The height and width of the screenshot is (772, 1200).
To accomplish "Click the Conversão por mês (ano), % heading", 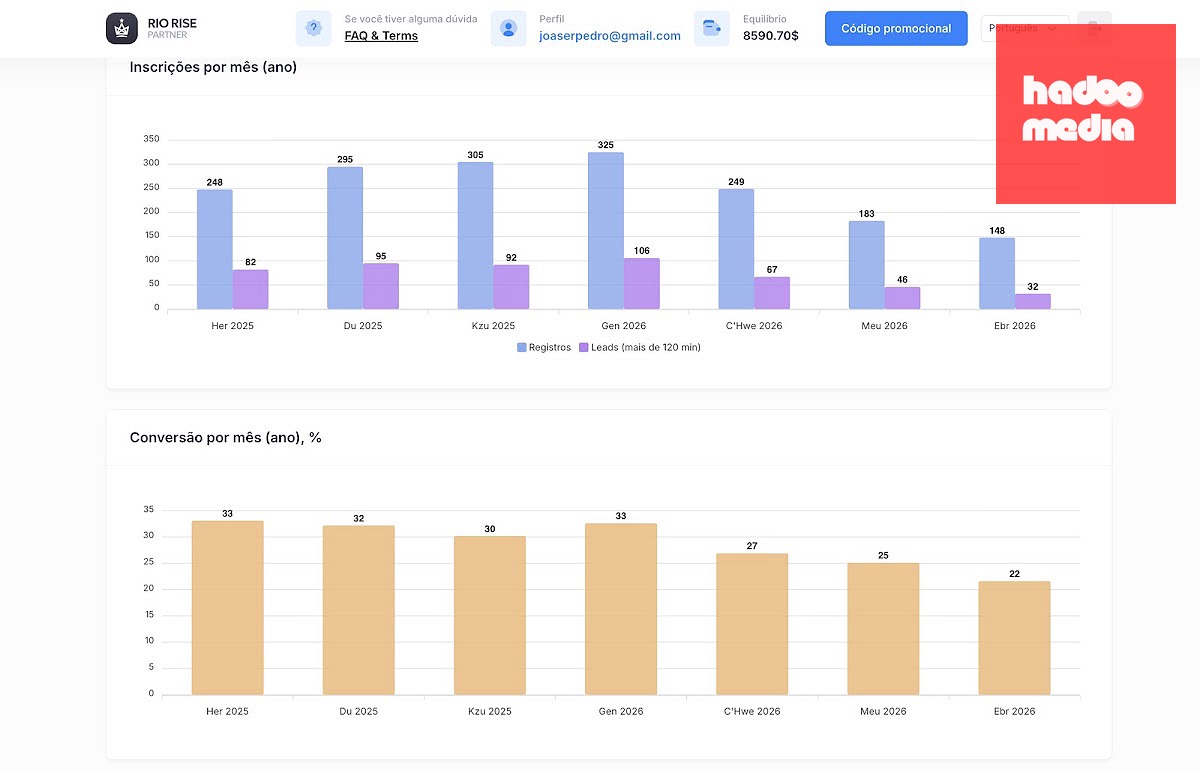I will point(225,437).
